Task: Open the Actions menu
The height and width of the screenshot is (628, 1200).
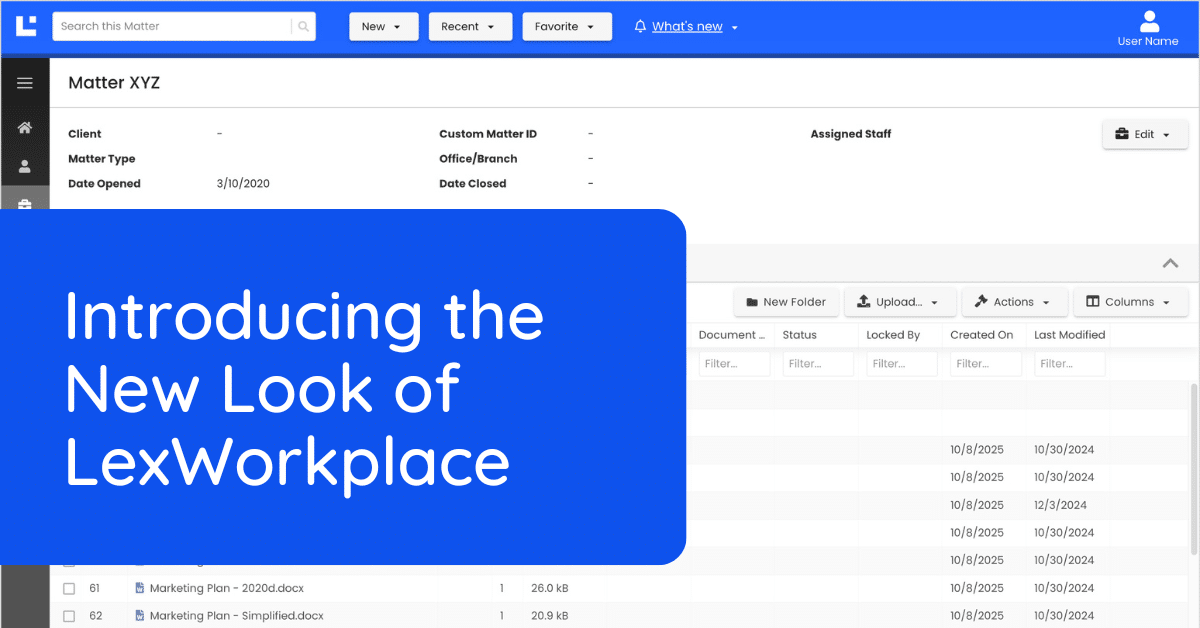Action: click(1014, 302)
